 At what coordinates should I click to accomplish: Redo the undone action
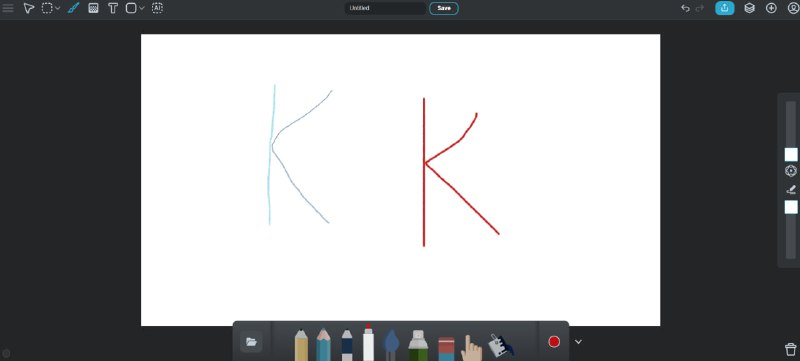pos(700,8)
